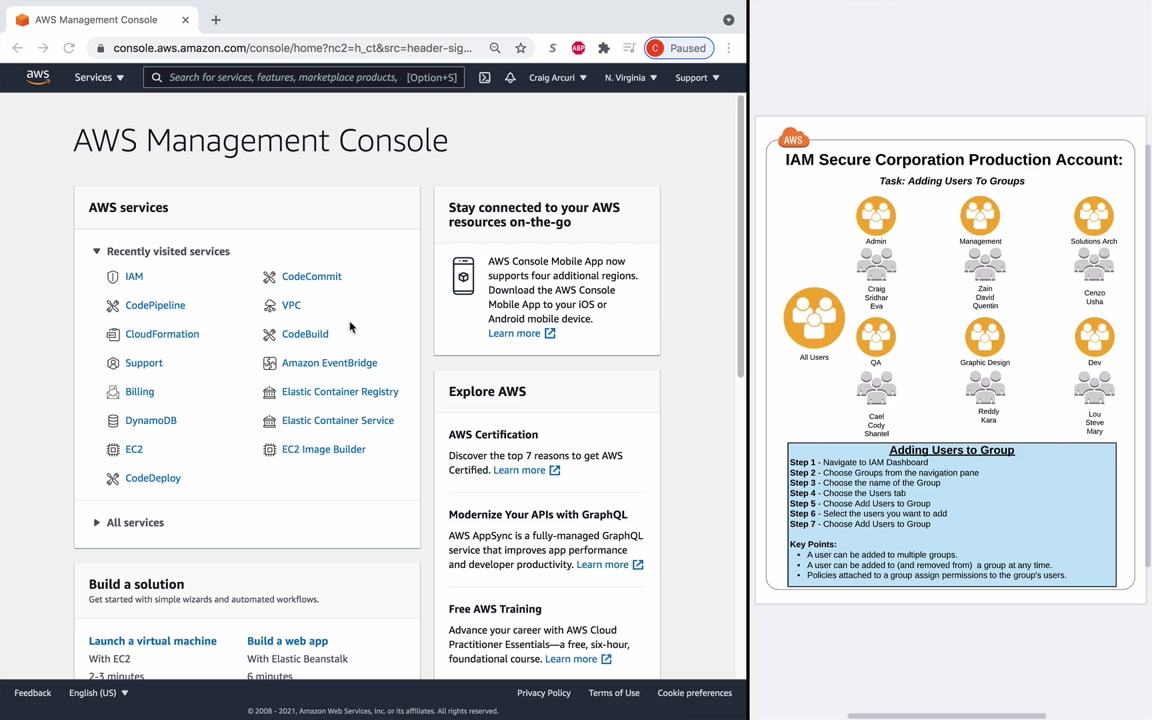
Task: Open the notifications bell icon
Action: click(x=510, y=77)
